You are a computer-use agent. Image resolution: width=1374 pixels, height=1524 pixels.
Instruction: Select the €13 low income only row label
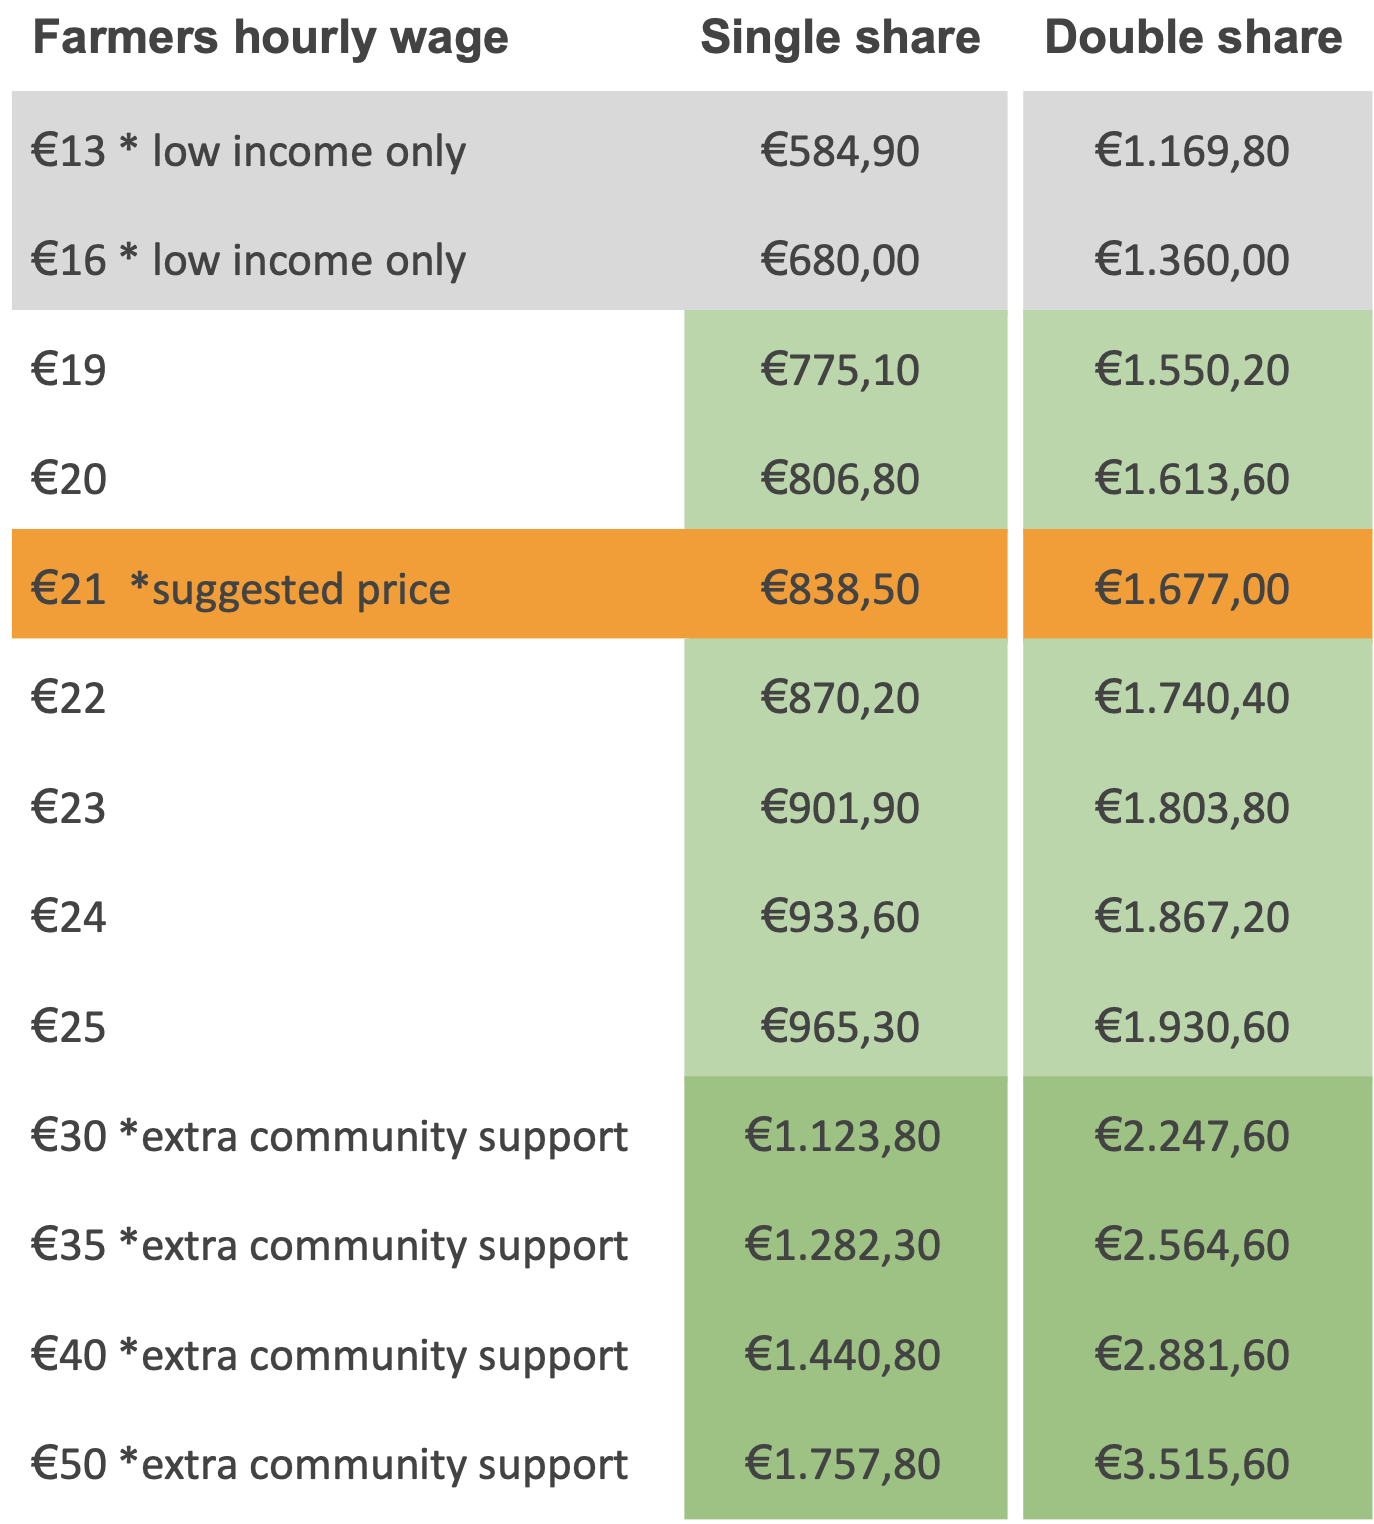tap(248, 151)
